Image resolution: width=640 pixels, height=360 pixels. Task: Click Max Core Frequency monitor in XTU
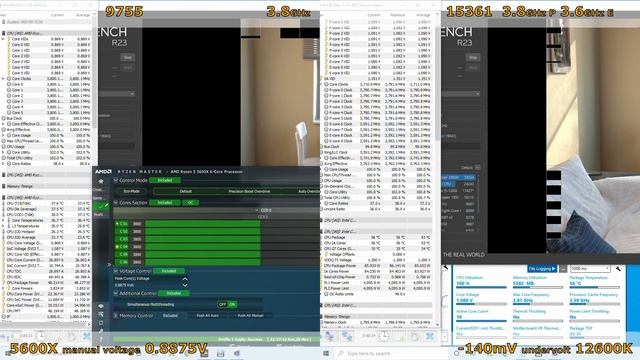click(538, 299)
